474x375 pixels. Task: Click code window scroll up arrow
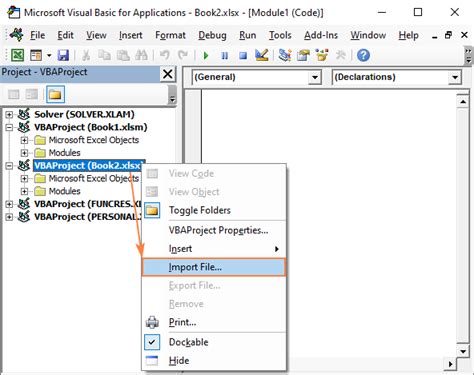click(x=463, y=102)
